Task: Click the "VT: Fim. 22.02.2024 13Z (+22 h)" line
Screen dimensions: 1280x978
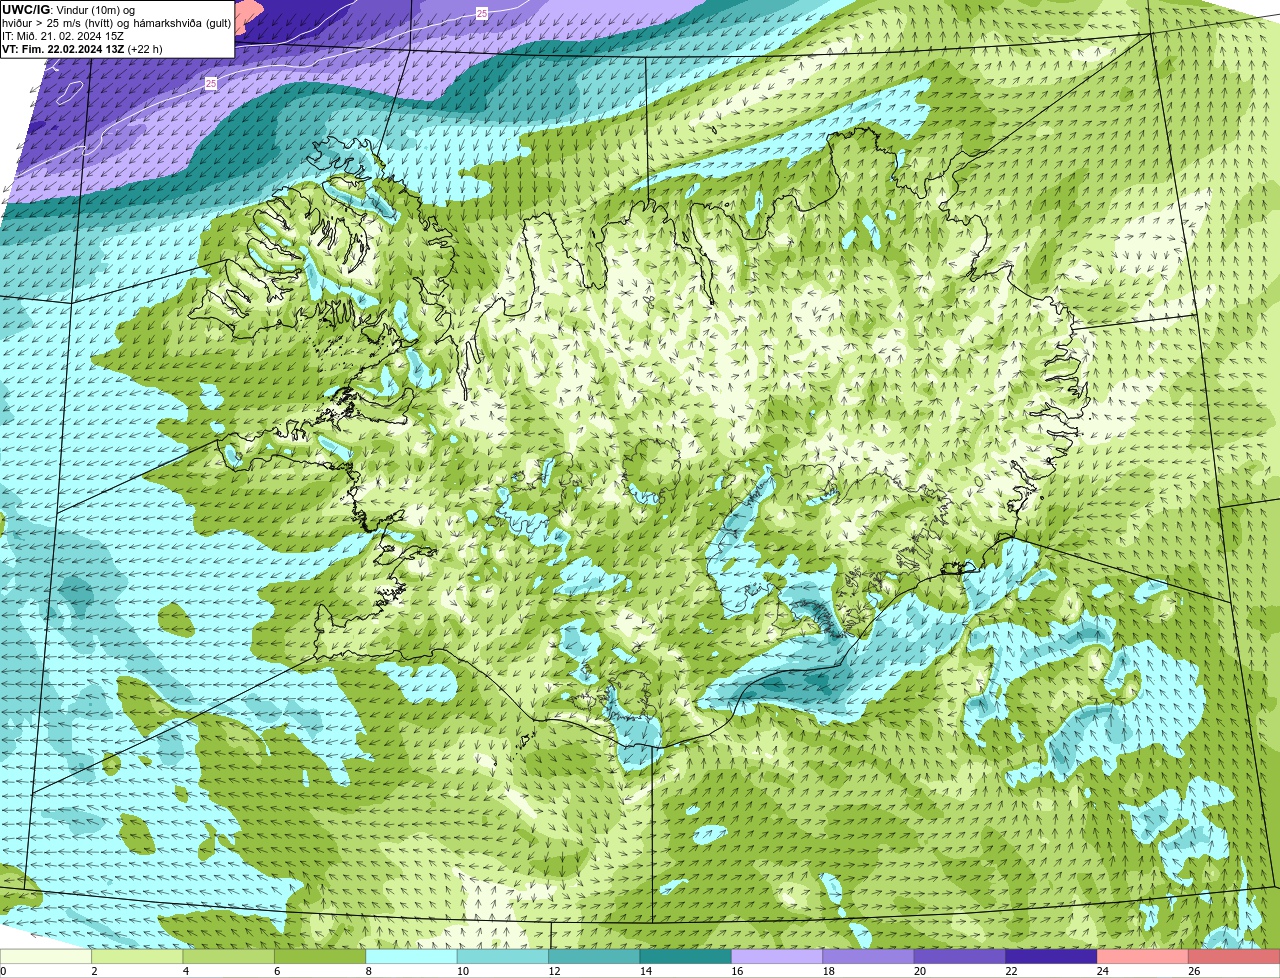Action: click(82, 48)
